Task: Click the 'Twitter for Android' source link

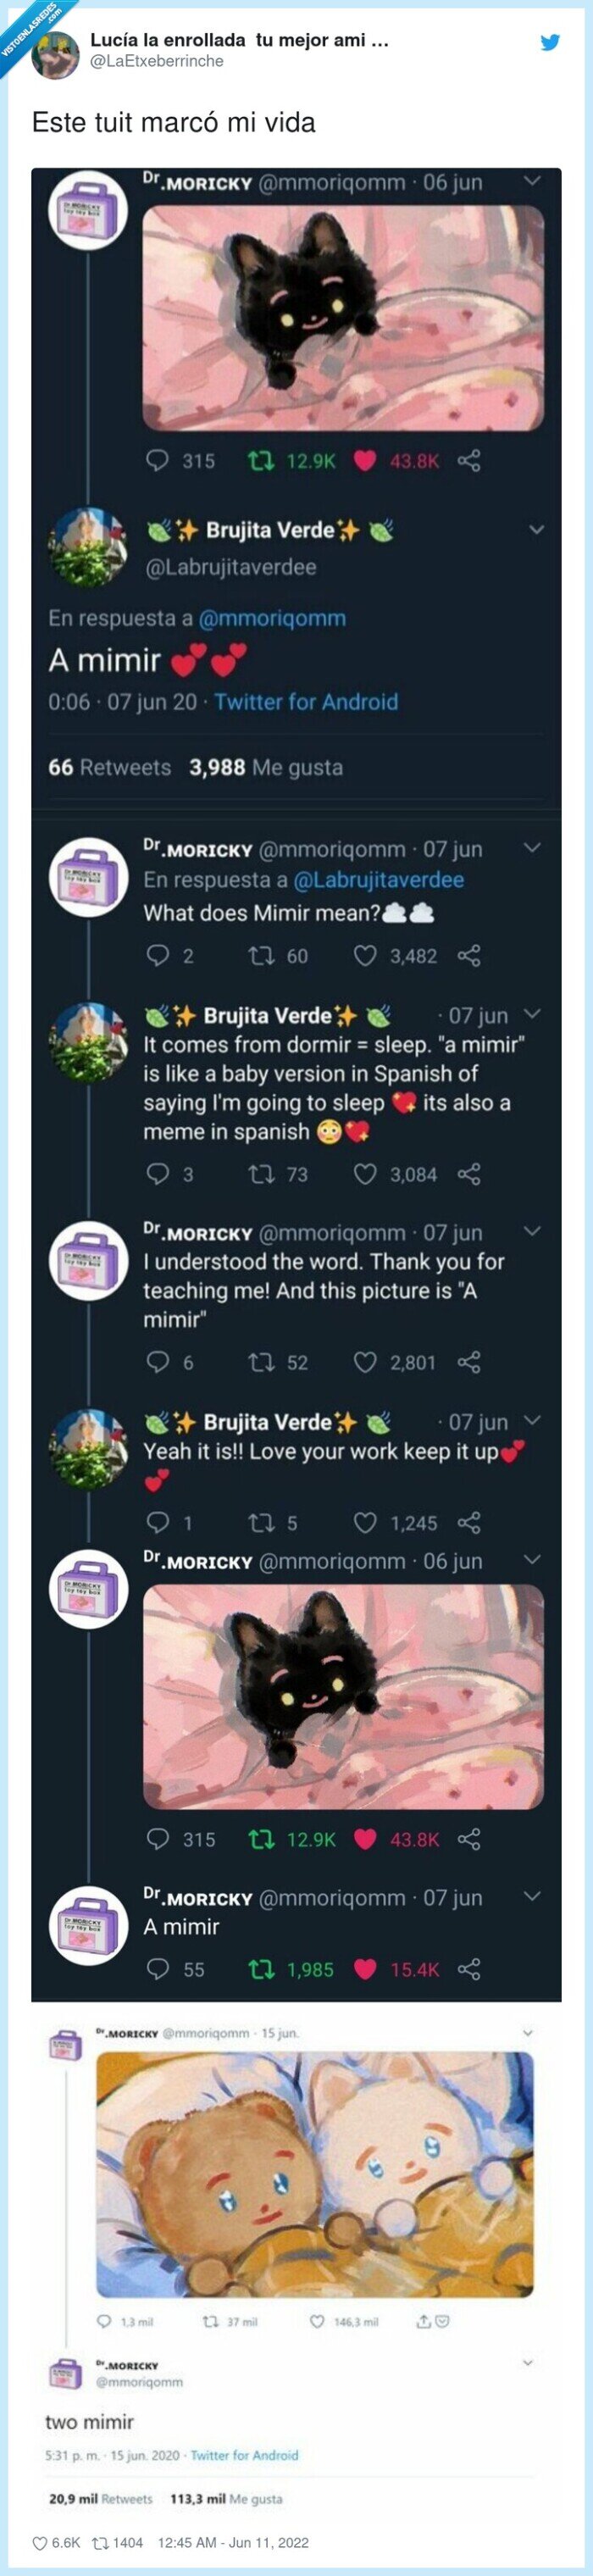Action: click(x=305, y=702)
